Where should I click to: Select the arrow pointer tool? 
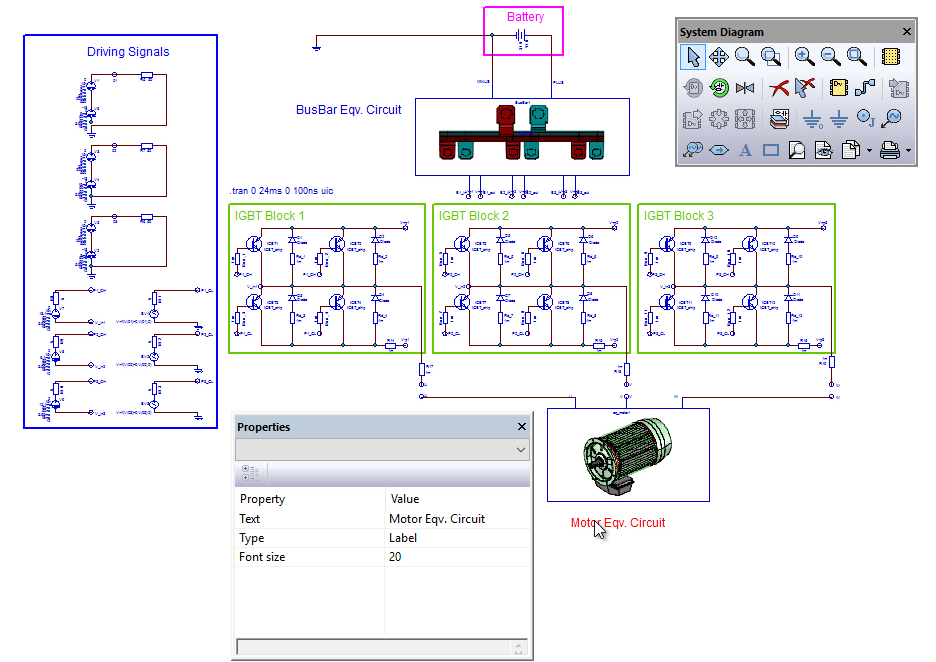694,57
